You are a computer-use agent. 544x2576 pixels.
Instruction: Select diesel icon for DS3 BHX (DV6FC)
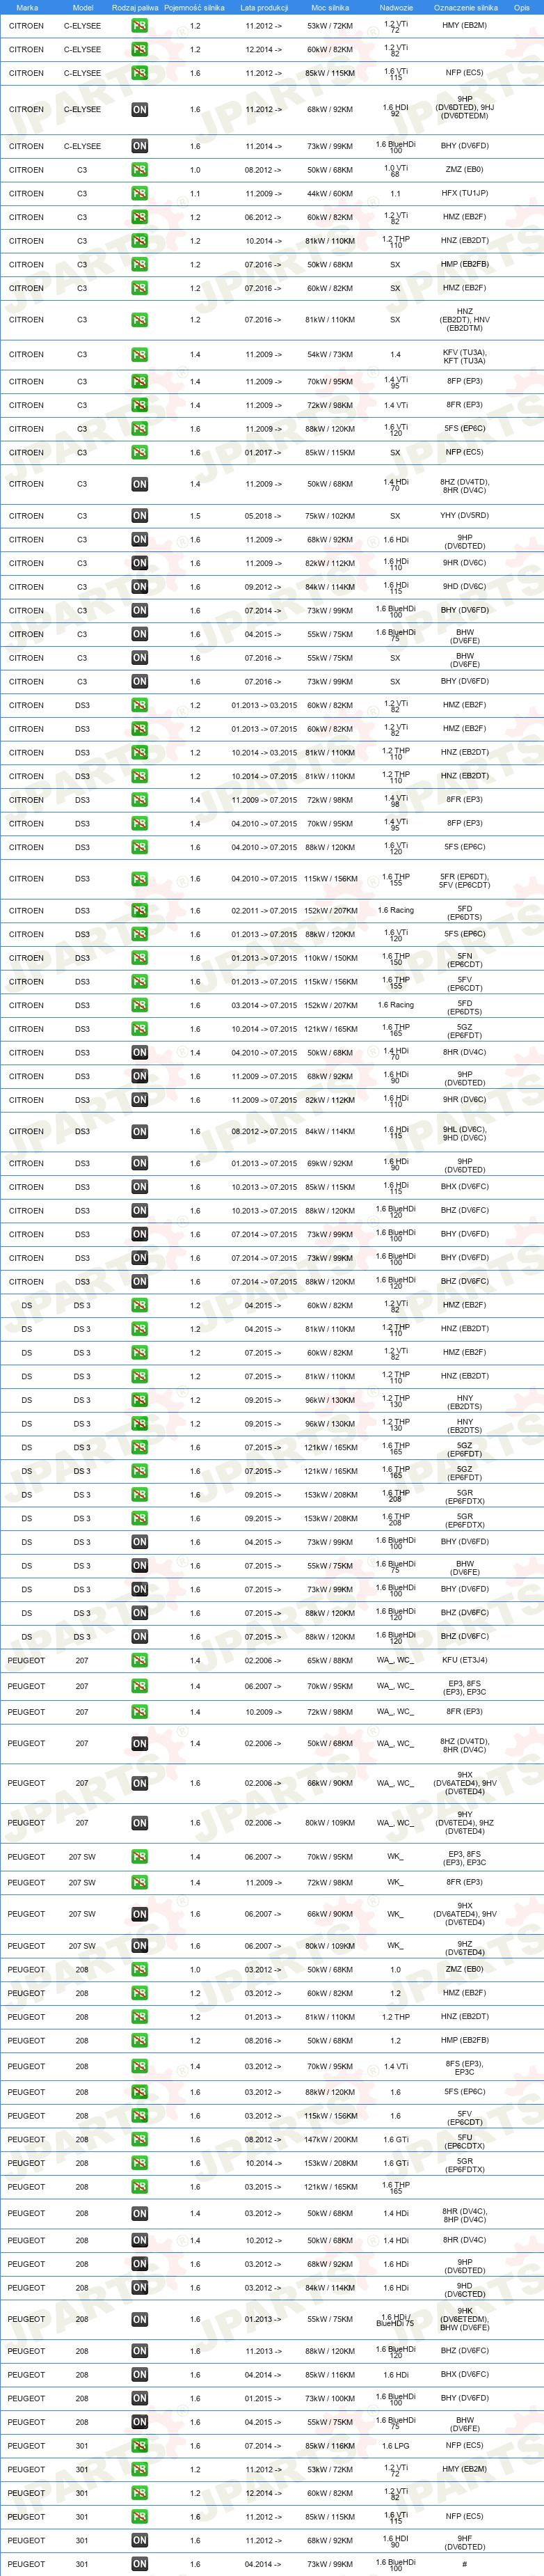(x=139, y=1187)
